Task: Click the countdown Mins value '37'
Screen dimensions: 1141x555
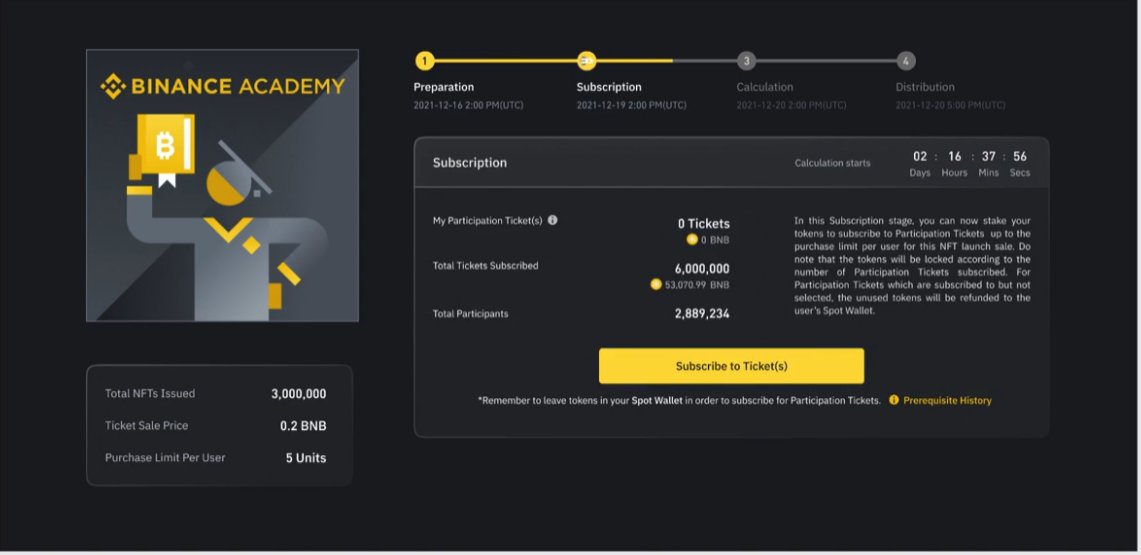Action: [988, 156]
